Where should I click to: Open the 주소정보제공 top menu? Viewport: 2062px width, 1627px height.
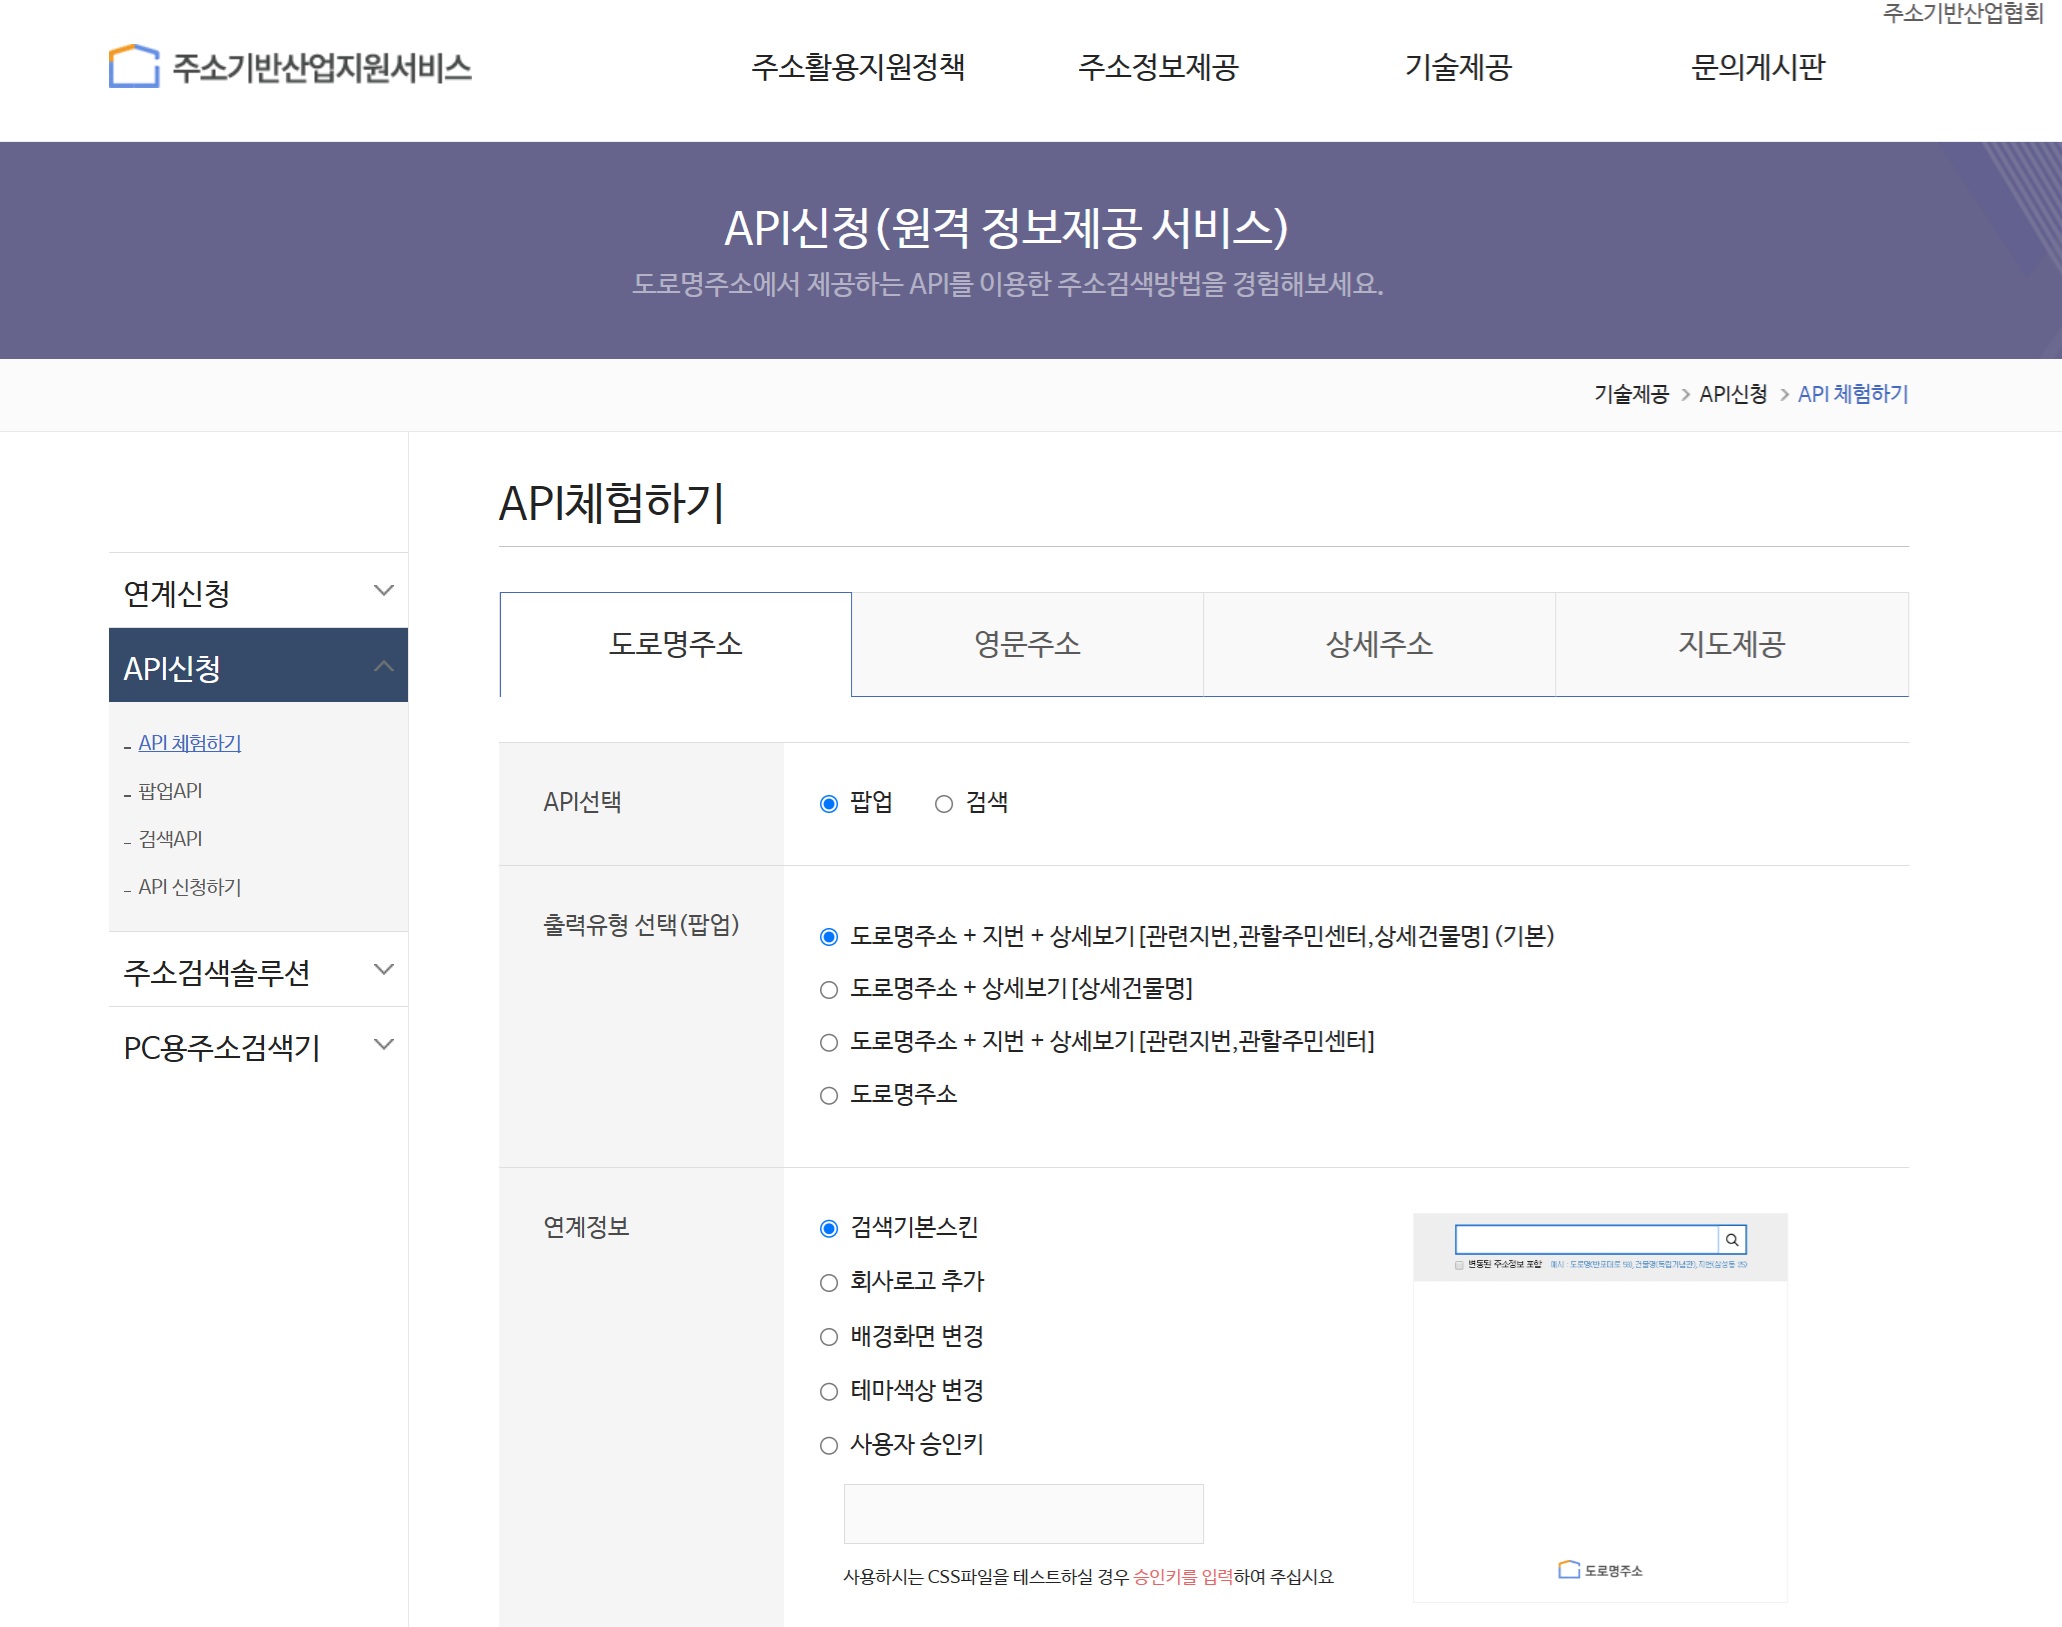[1158, 67]
